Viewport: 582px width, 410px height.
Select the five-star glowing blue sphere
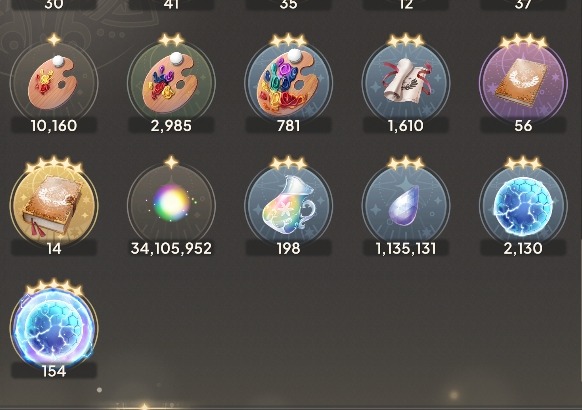point(54,328)
